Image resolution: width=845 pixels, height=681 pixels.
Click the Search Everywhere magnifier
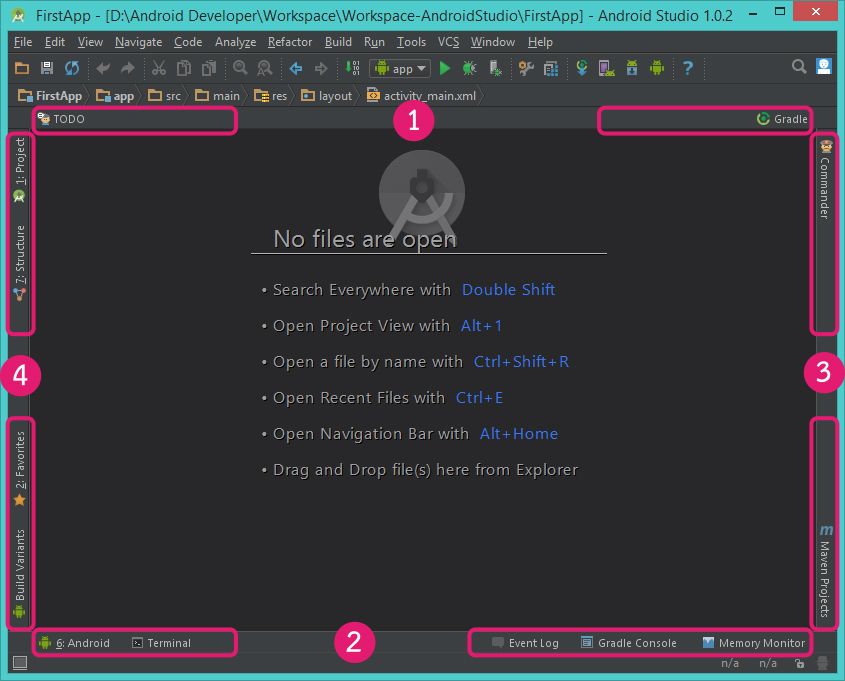[x=799, y=66]
